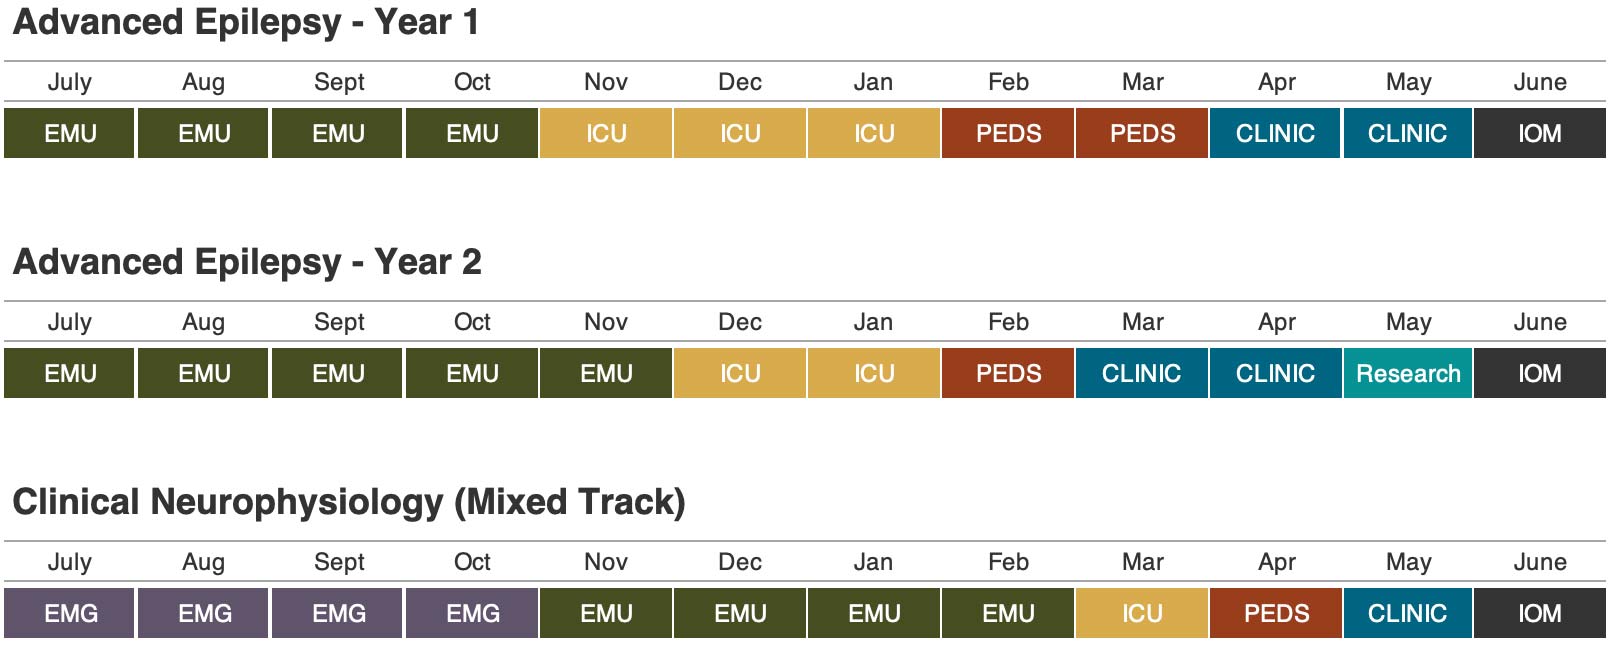
Task: Click the Advanced Epilepsy - Year 1 heading
Action: tap(245, 22)
